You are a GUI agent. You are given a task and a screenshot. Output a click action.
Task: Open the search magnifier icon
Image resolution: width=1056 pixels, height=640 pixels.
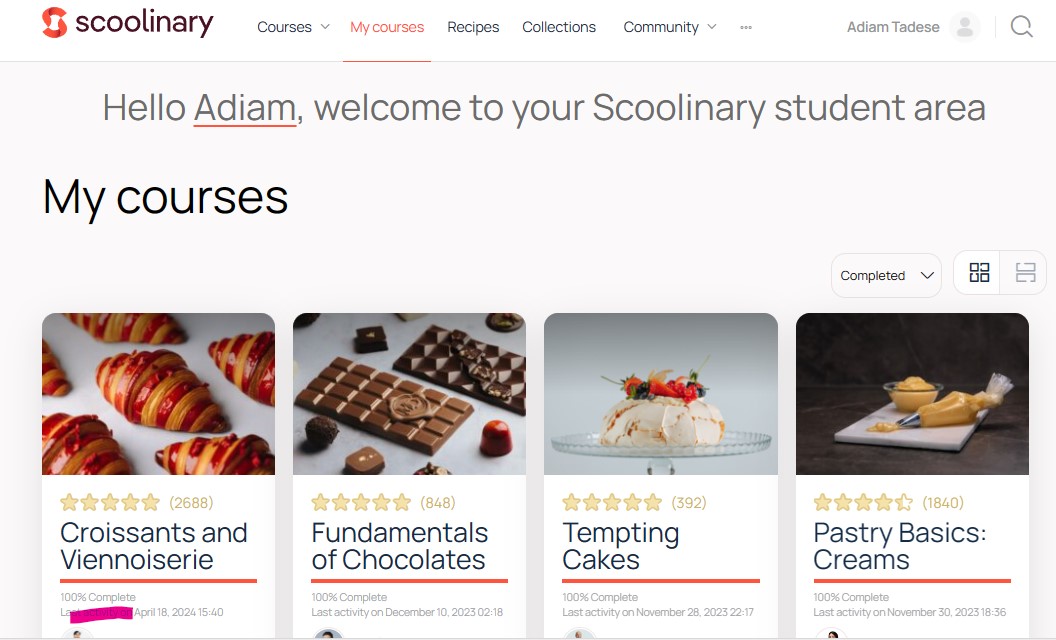[1021, 26]
